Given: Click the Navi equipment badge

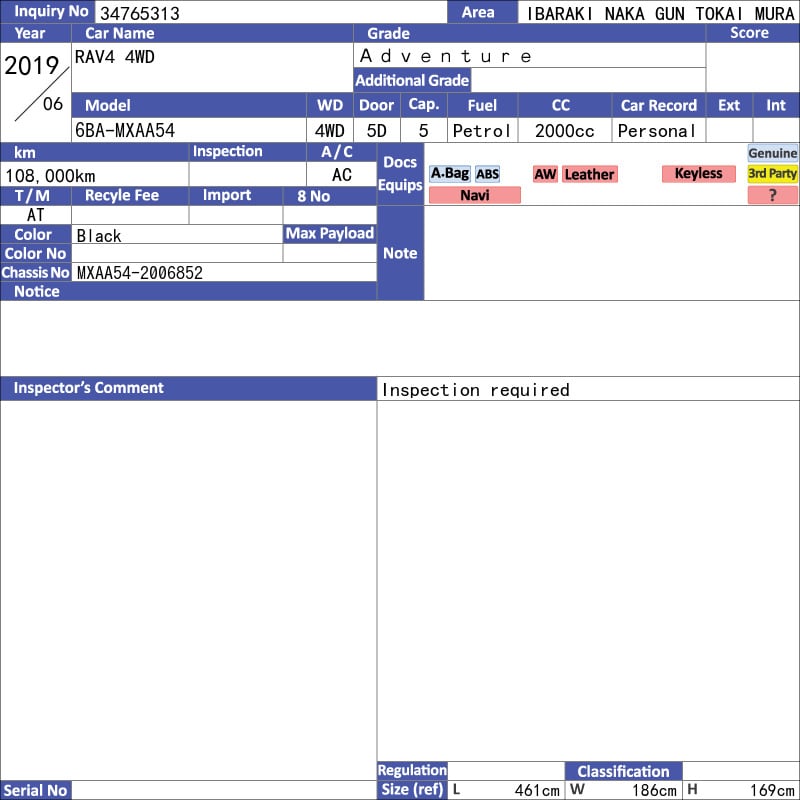Looking at the screenshot, I should pos(474,195).
